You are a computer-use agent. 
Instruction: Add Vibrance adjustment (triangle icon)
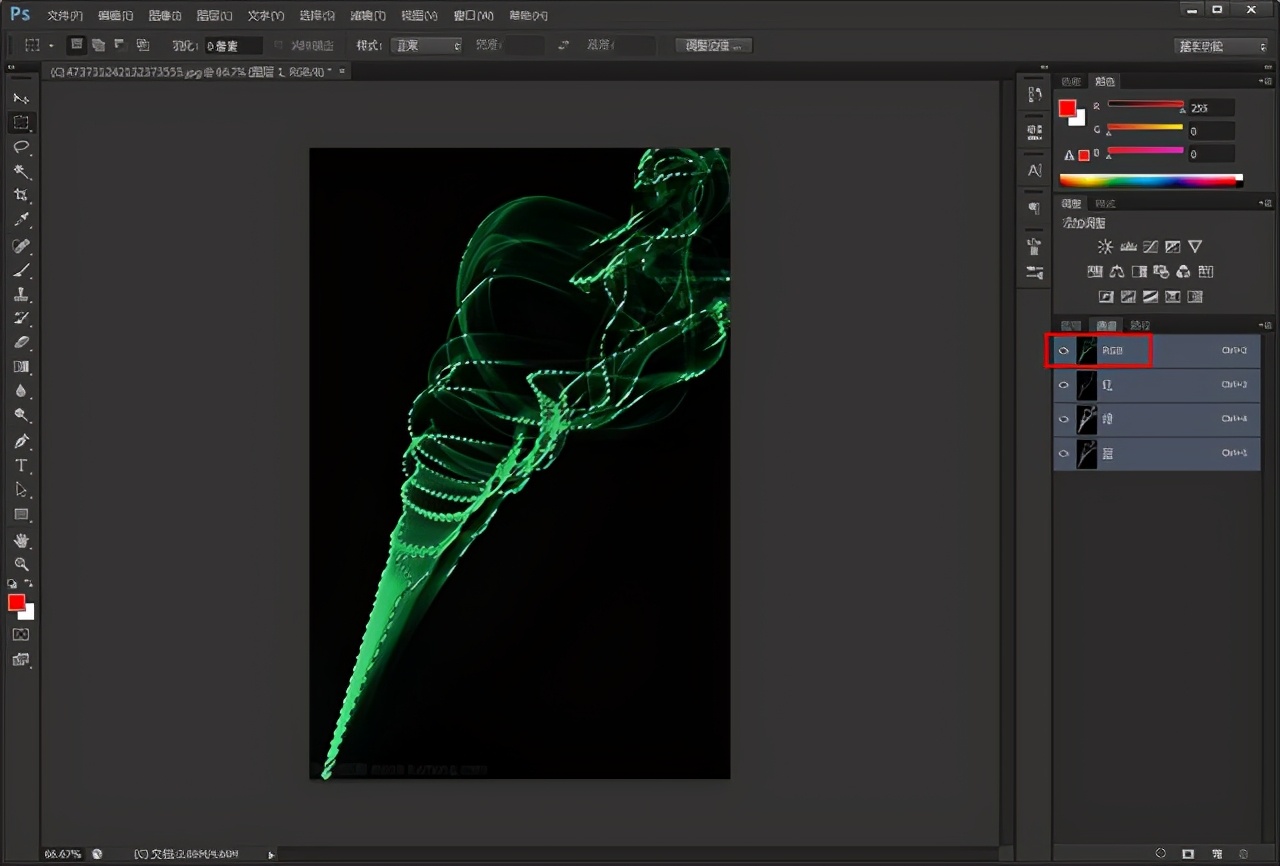[1195, 246]
